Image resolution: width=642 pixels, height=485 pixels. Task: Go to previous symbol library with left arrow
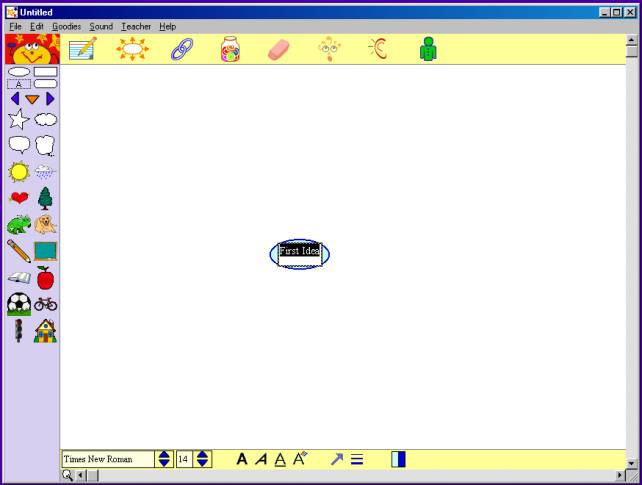pos(15,99)
